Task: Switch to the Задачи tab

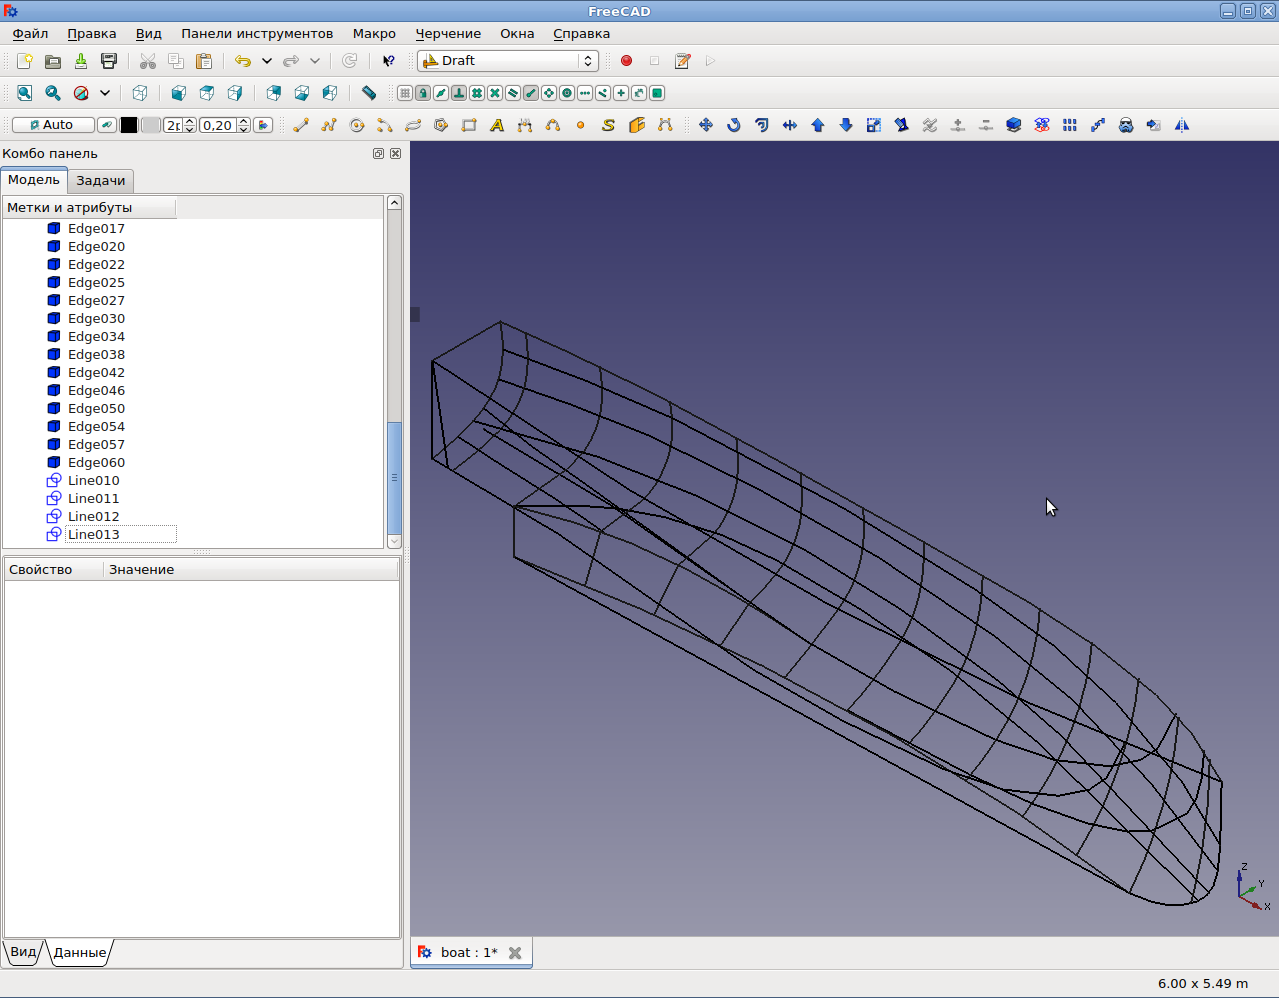Action: (101, 181)
